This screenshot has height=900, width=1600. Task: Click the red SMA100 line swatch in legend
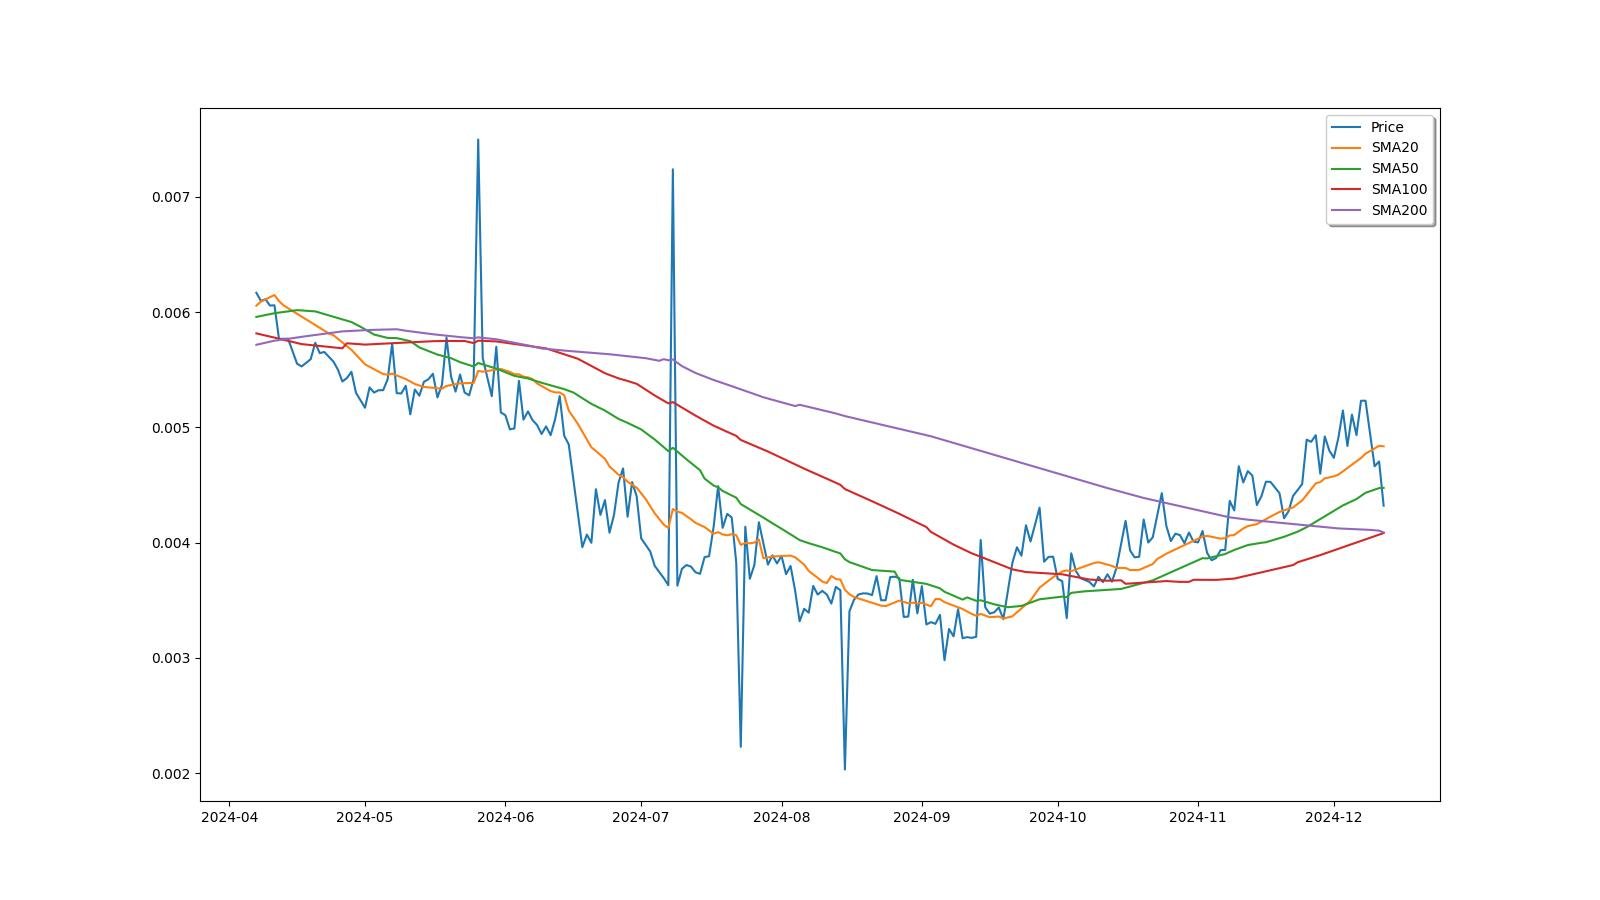click(1347, 190)
